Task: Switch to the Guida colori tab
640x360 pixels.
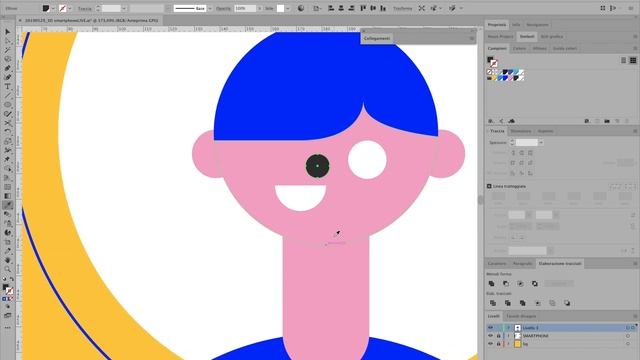Action: [565, 49]
